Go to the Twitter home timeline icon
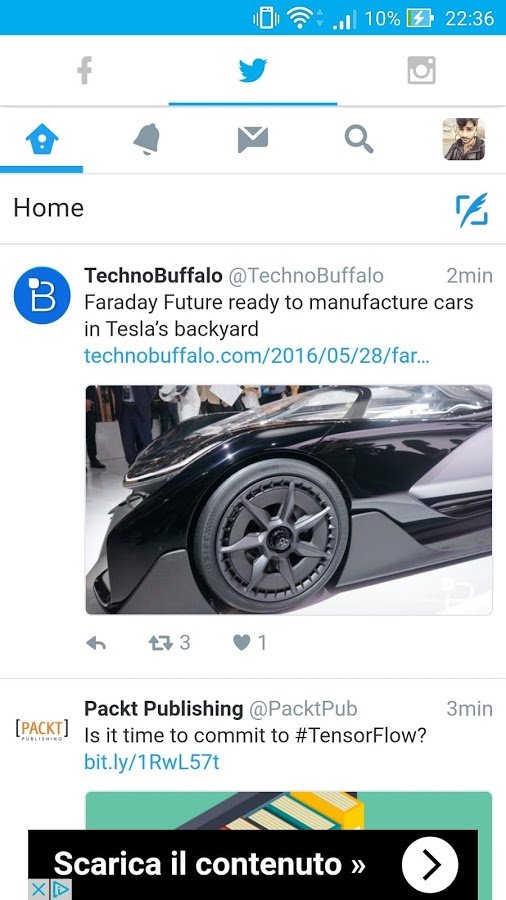Screen dimensions: 506x900 (x=42, y=139)
